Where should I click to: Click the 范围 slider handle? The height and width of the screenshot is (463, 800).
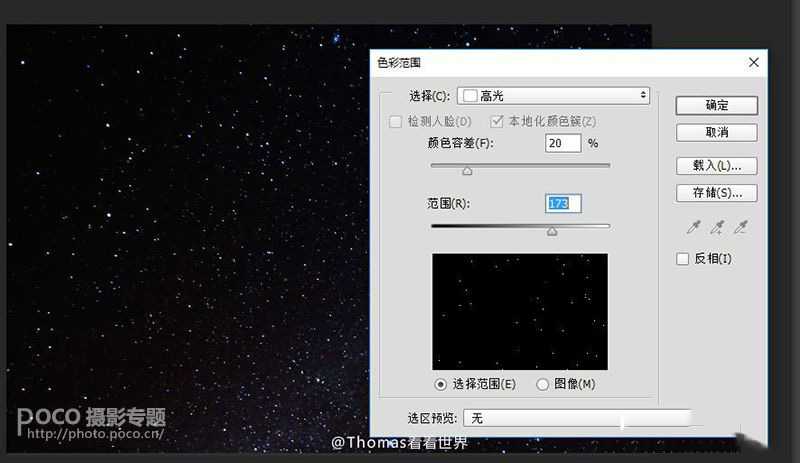click(x=551, y=231)
